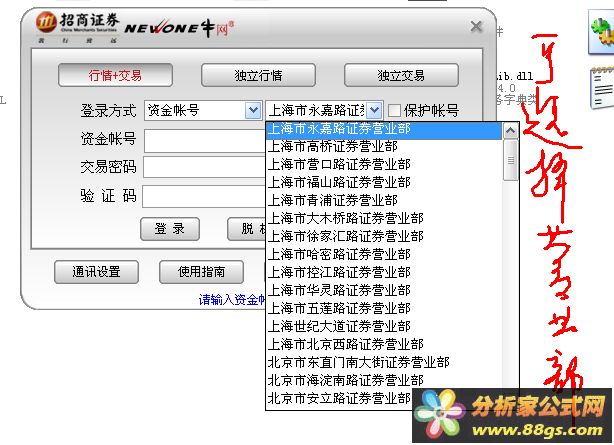614x445 pixels.
Task: Click the gear desktop icon at top right
Action: (x=601, y=33)
